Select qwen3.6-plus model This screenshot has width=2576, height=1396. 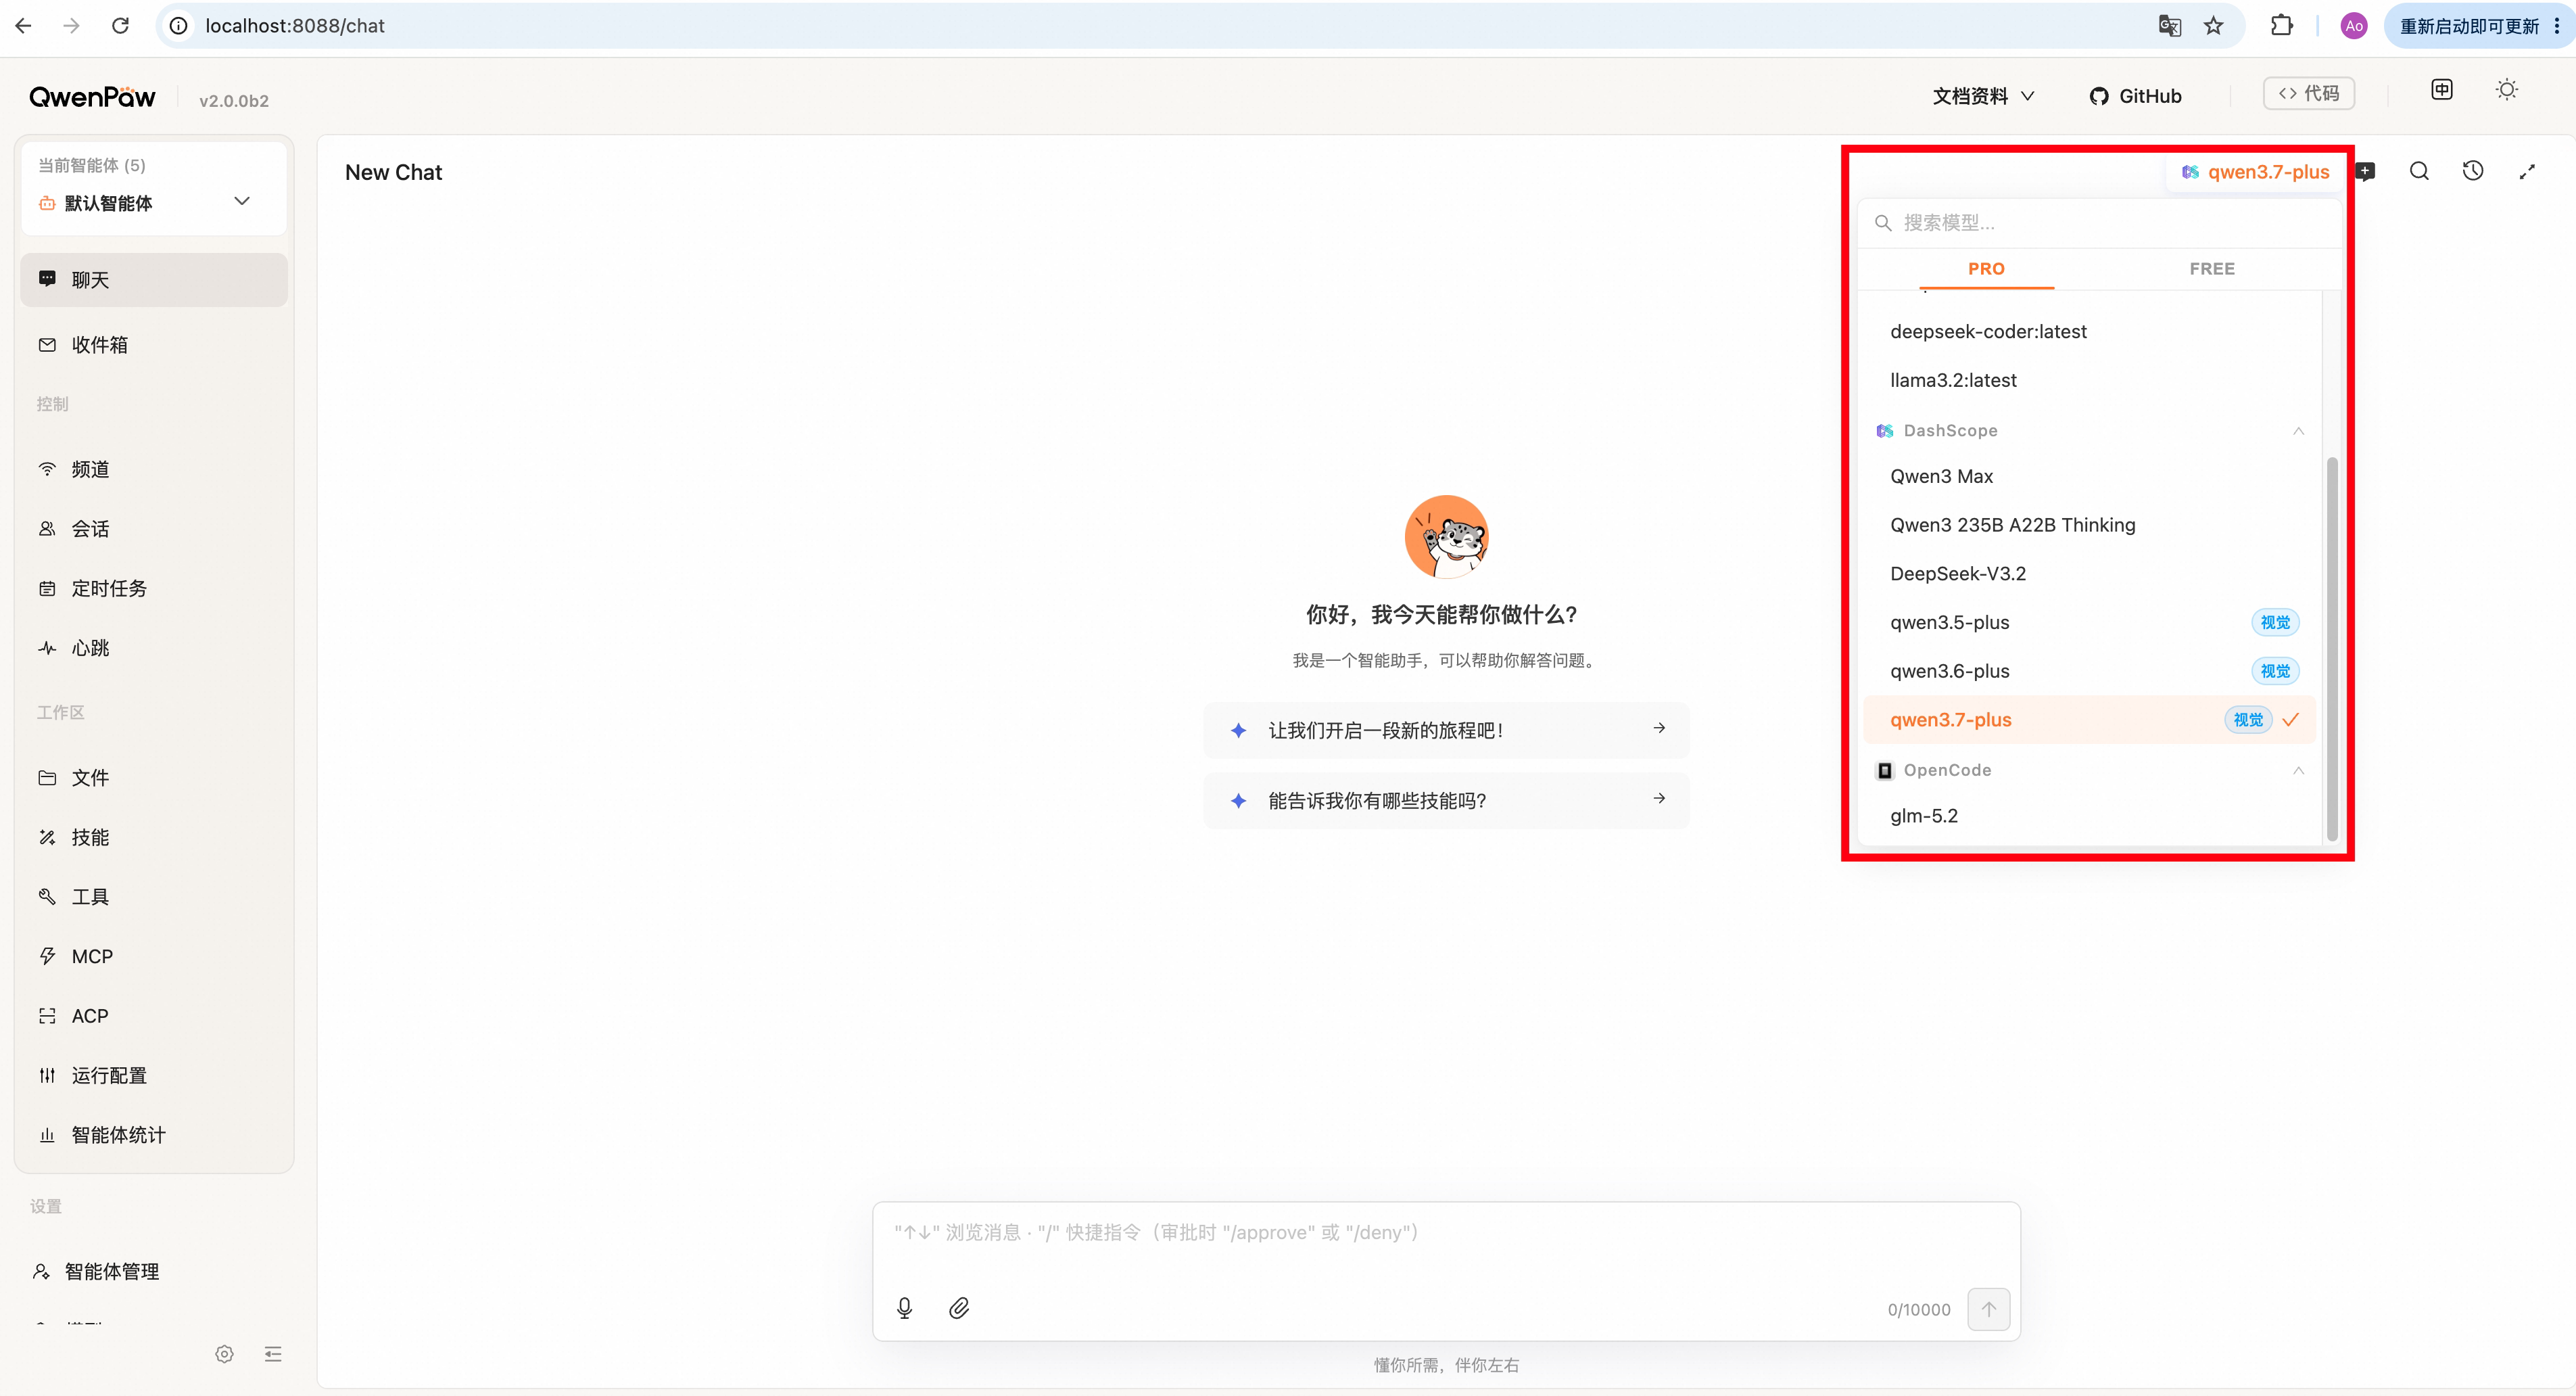pyautogui.click(x=2090, y=671)
